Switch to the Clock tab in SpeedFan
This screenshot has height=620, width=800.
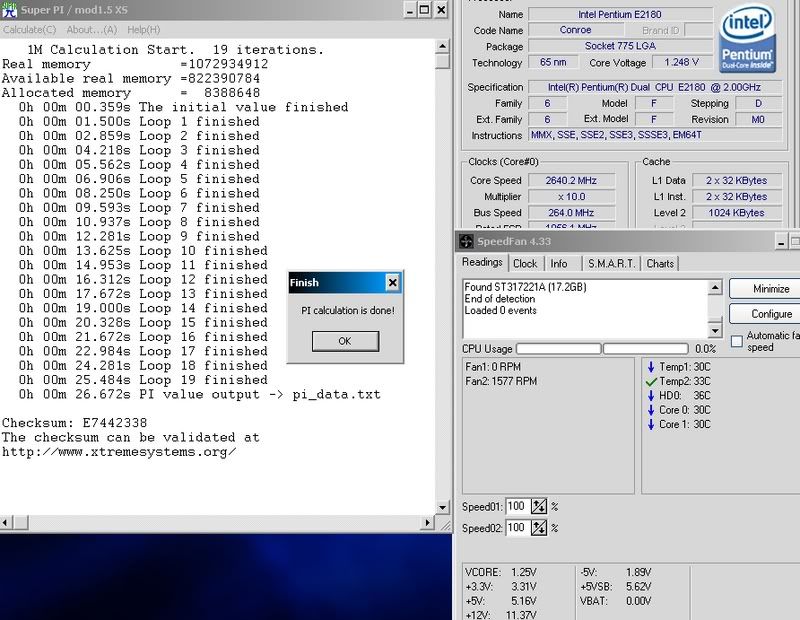coord(525,263)
